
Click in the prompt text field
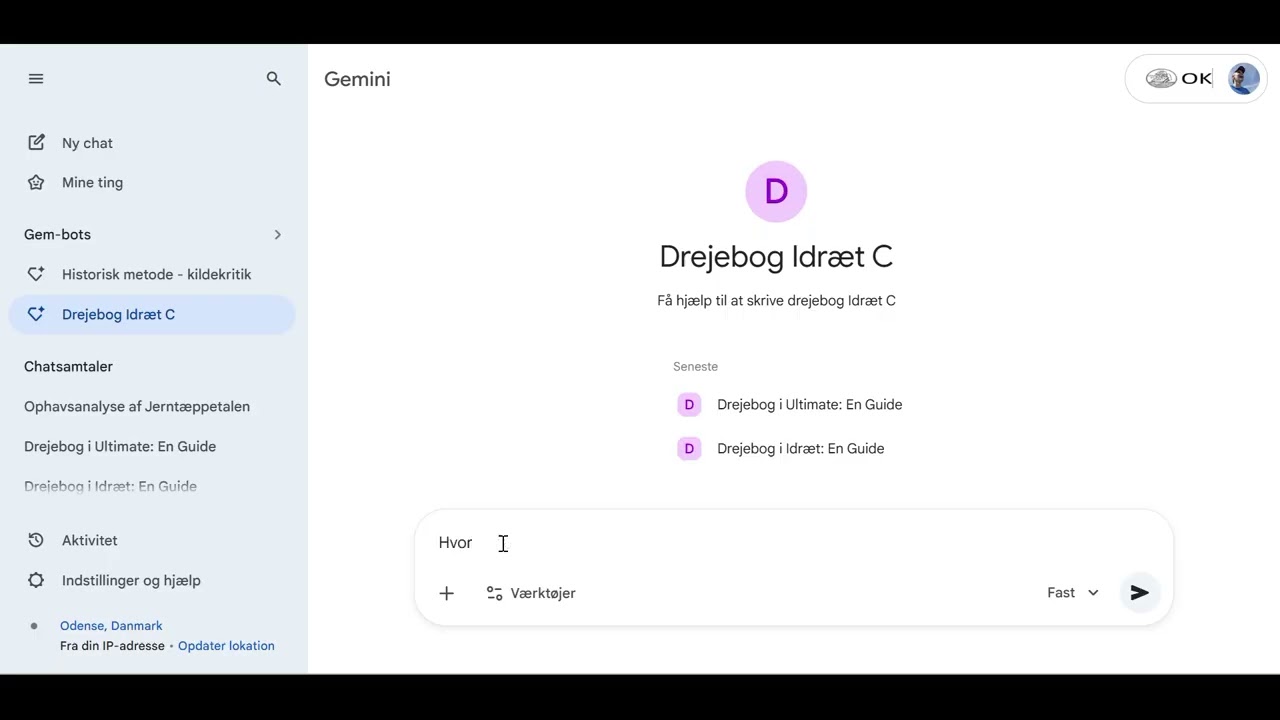[x=793, y=543]
